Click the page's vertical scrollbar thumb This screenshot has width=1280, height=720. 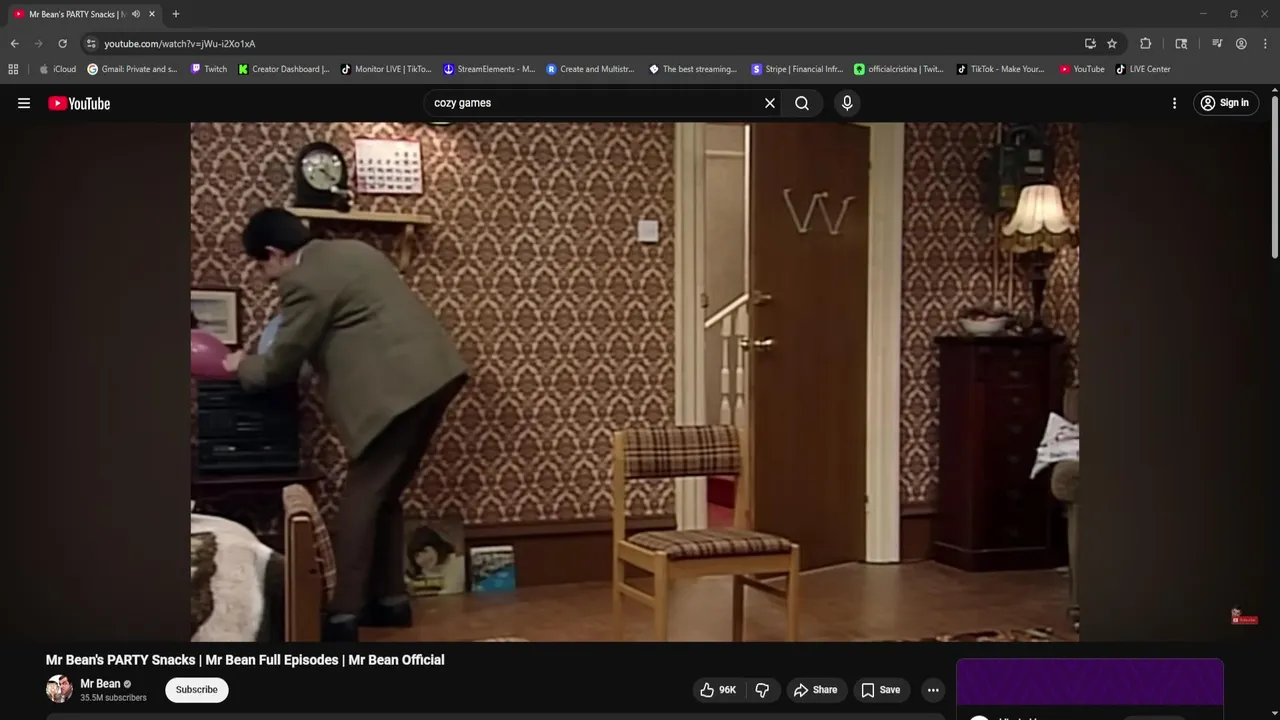[1274, 175]
